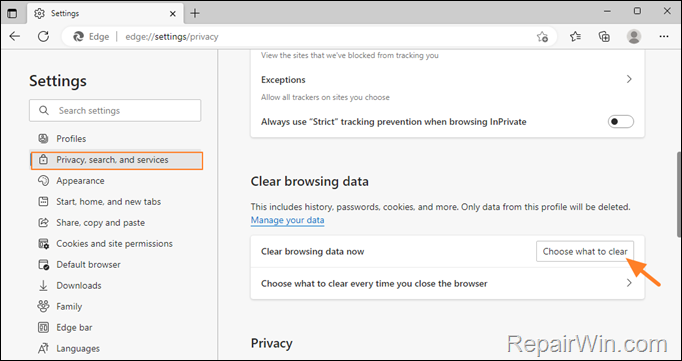Open Default browser settings
The image size is (682, 361).
pos(88,264)
